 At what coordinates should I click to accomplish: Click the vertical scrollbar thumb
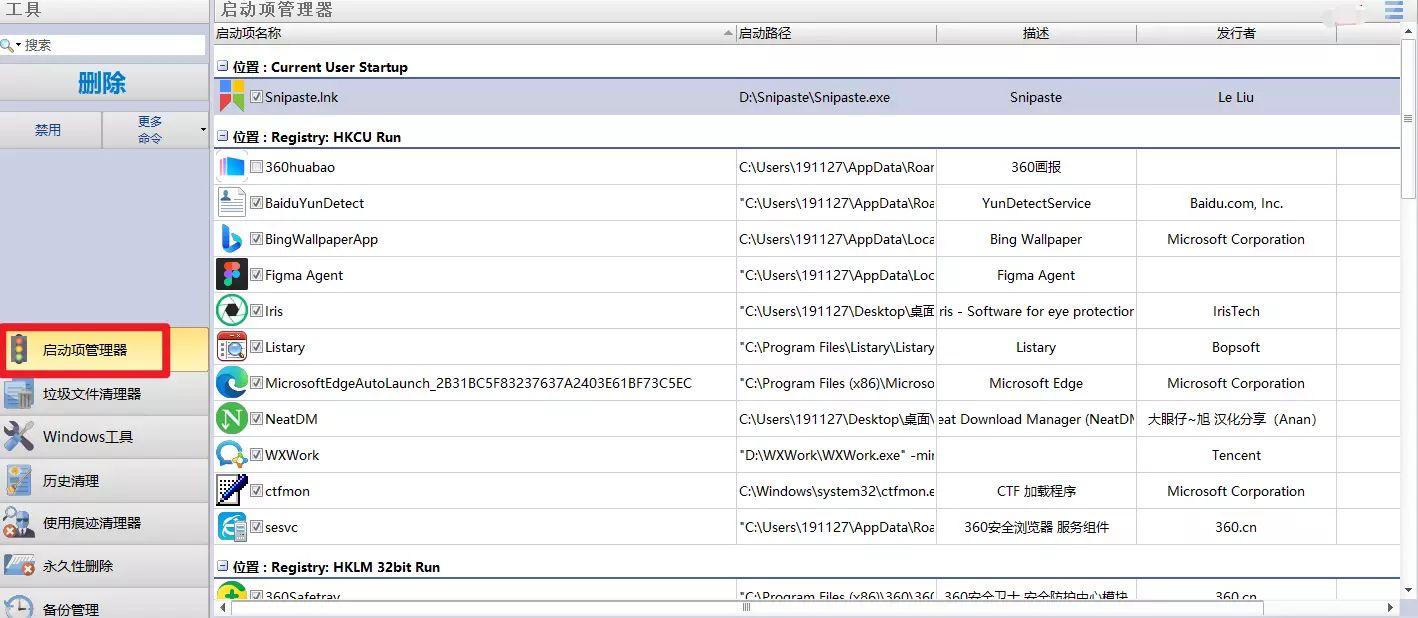pyautogui.click(x=1409, y=120)
